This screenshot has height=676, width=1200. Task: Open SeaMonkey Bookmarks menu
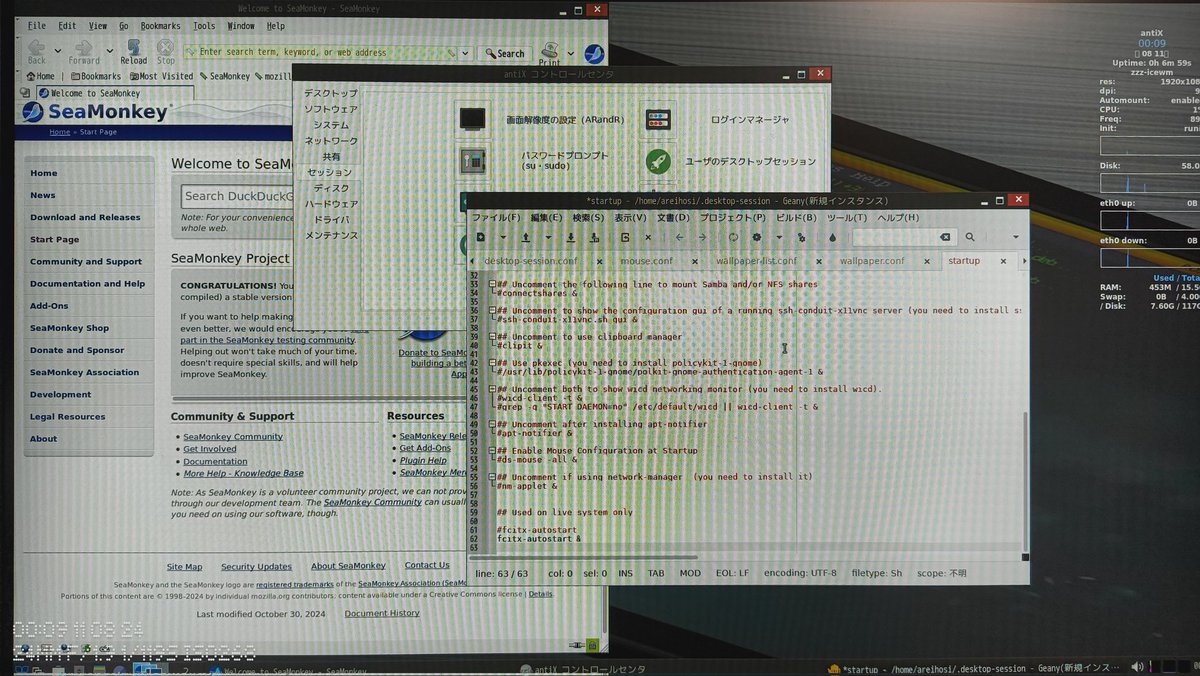(x=161, y=26)
